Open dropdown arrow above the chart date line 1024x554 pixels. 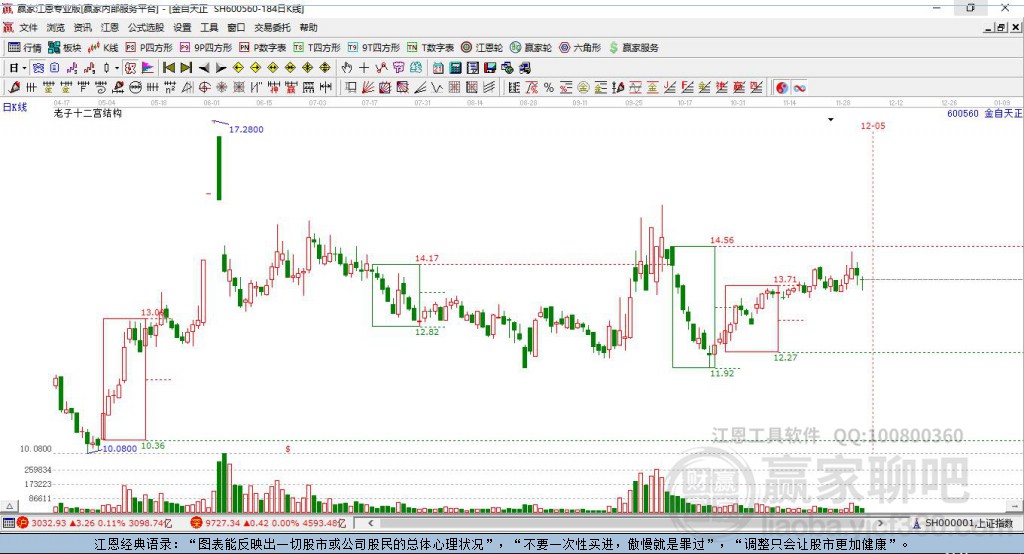click(831, 120)
